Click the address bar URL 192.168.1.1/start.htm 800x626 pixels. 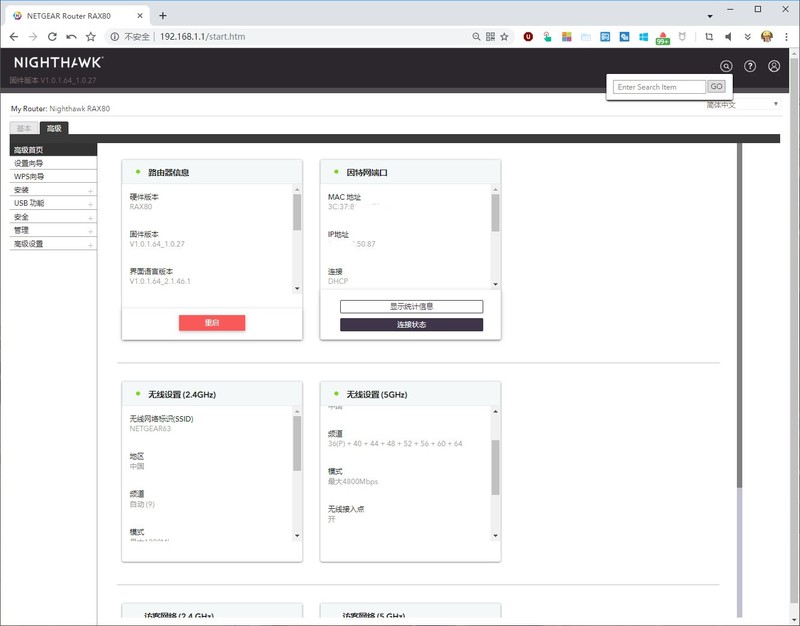(203, 37)
